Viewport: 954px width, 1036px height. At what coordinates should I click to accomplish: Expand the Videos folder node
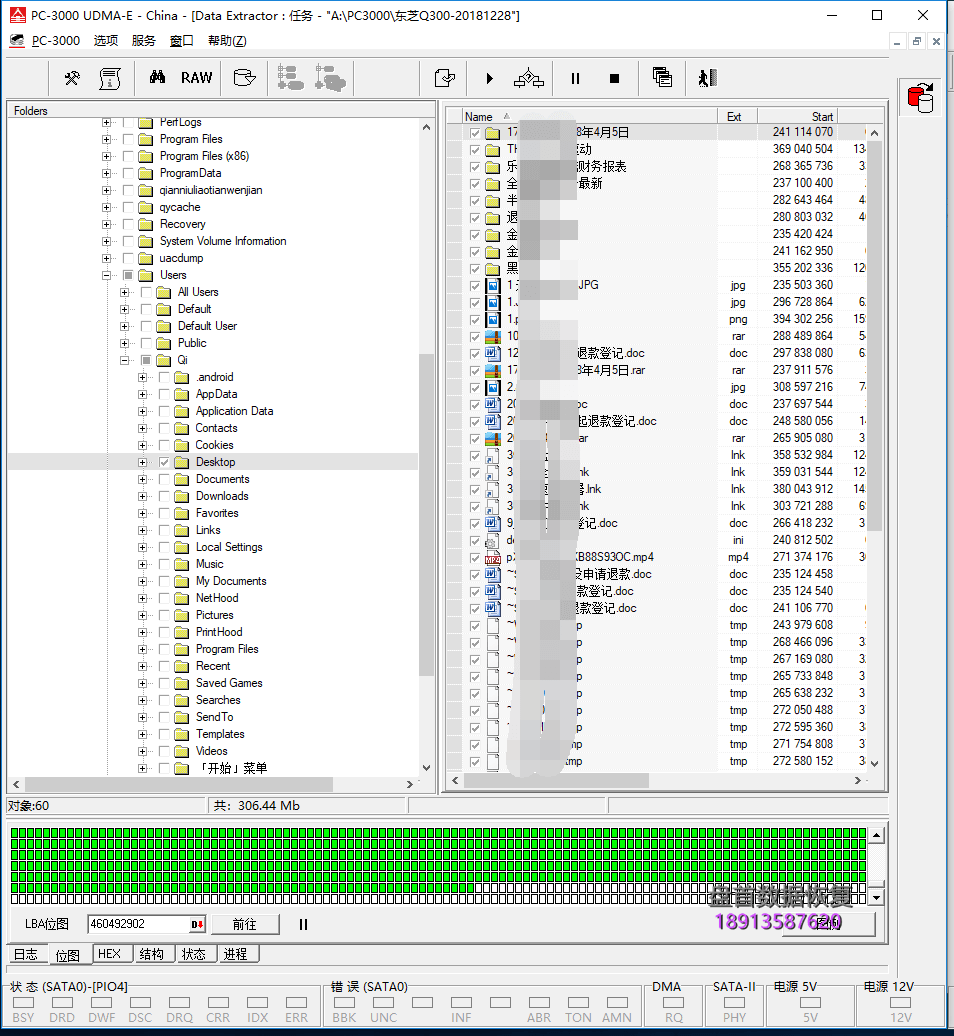coord(142,752)
